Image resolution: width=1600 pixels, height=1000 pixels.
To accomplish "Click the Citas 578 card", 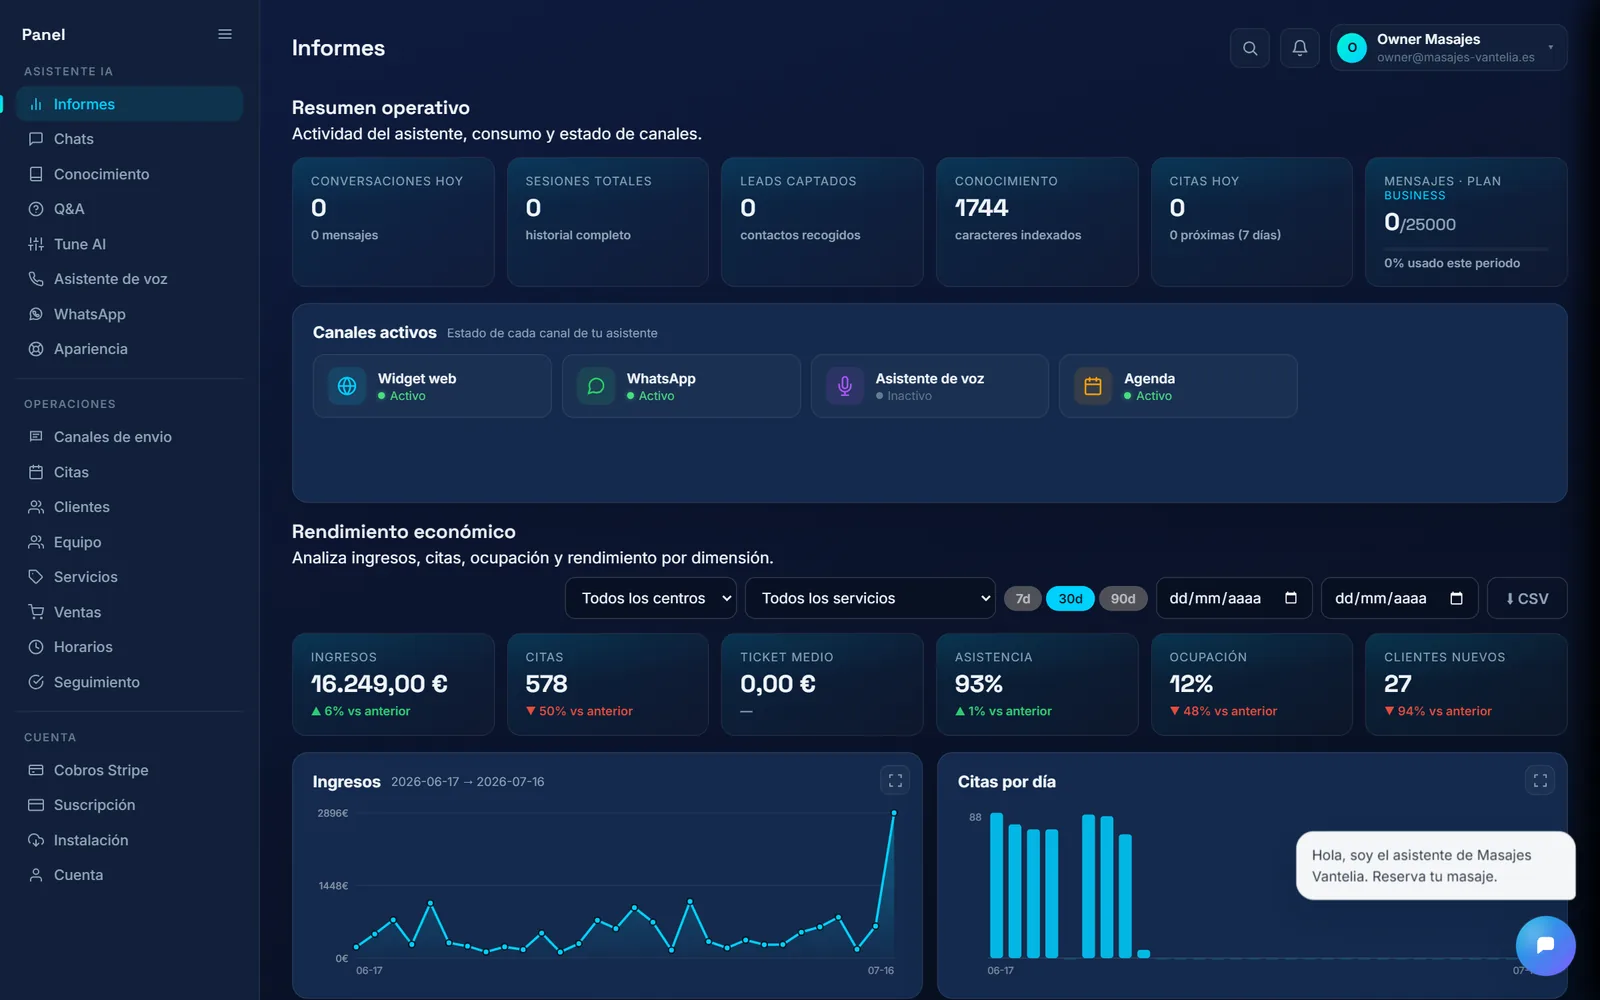I will [x=608, y=684].
